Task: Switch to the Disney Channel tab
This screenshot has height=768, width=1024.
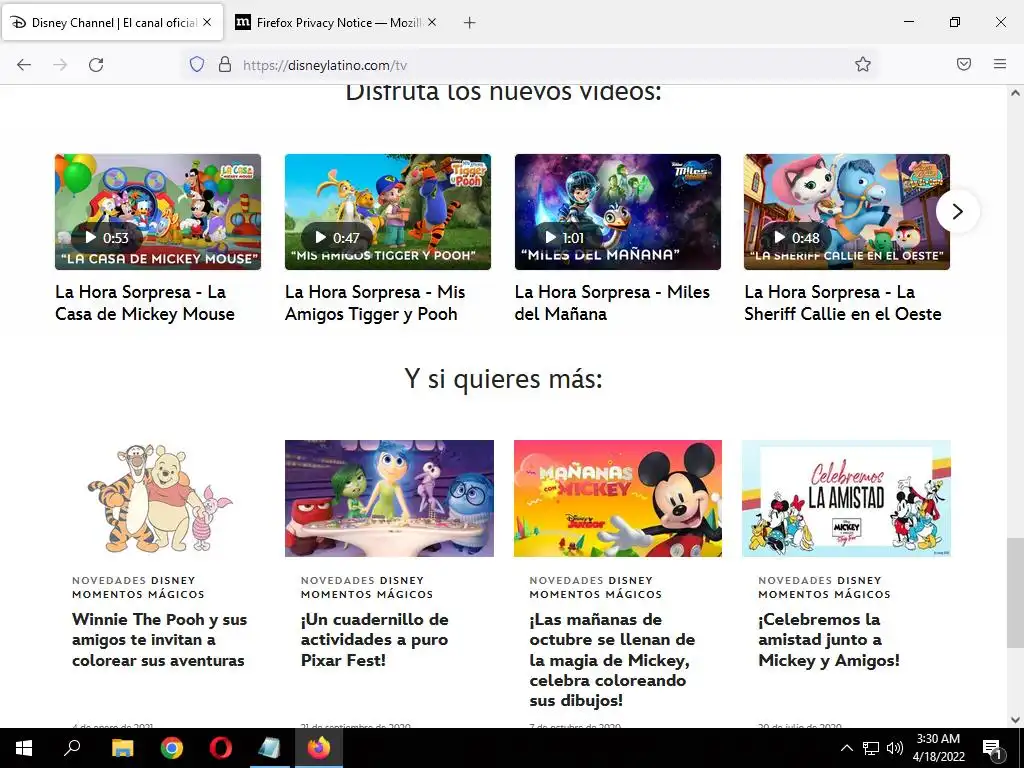Action: (x=113, y=22)
